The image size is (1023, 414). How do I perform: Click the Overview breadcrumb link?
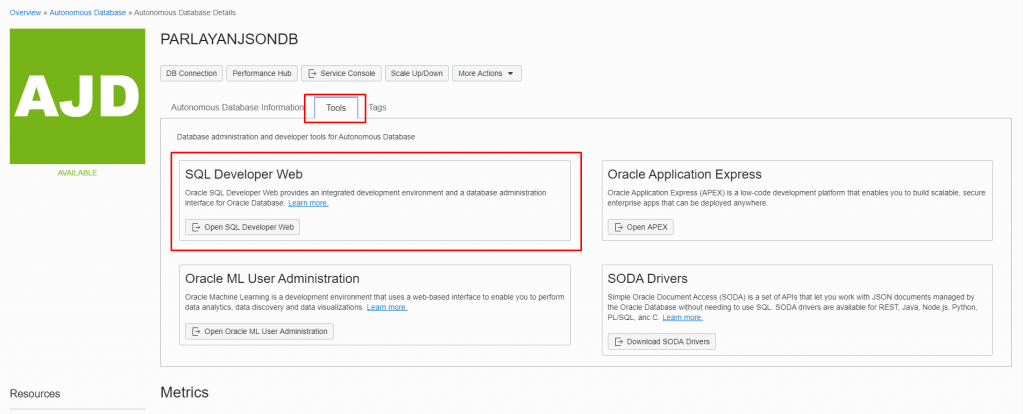point(25,12)
